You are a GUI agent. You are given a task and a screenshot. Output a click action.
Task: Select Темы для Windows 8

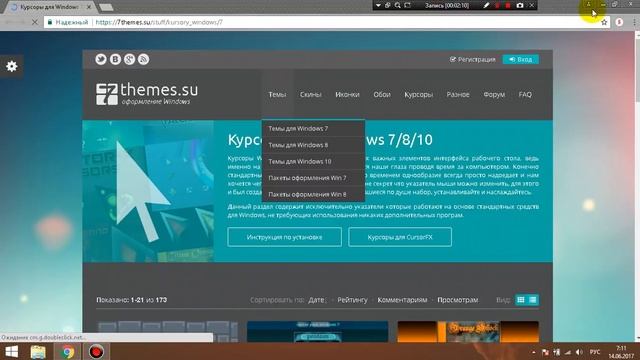pyautogui.click(x=313, y=145)
